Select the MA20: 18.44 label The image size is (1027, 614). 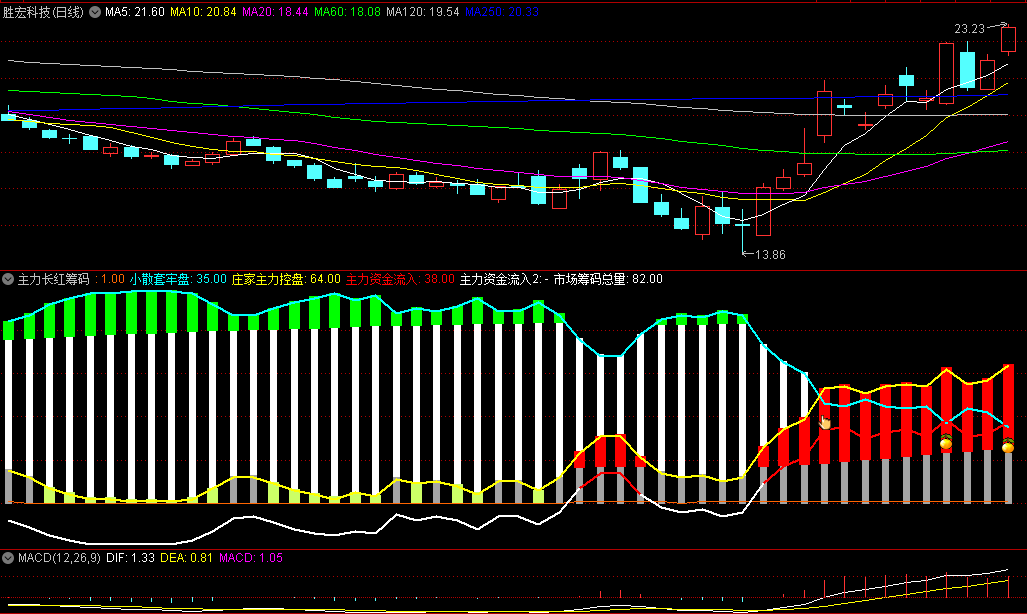275,12
